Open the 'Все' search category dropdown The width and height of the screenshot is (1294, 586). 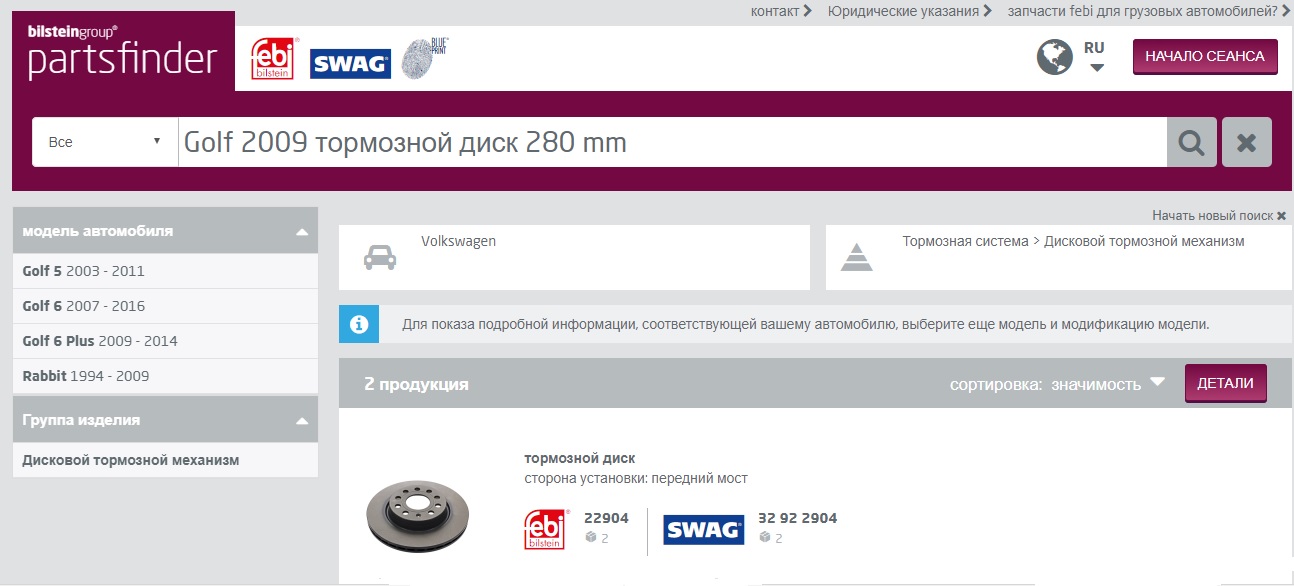[105, 142]
